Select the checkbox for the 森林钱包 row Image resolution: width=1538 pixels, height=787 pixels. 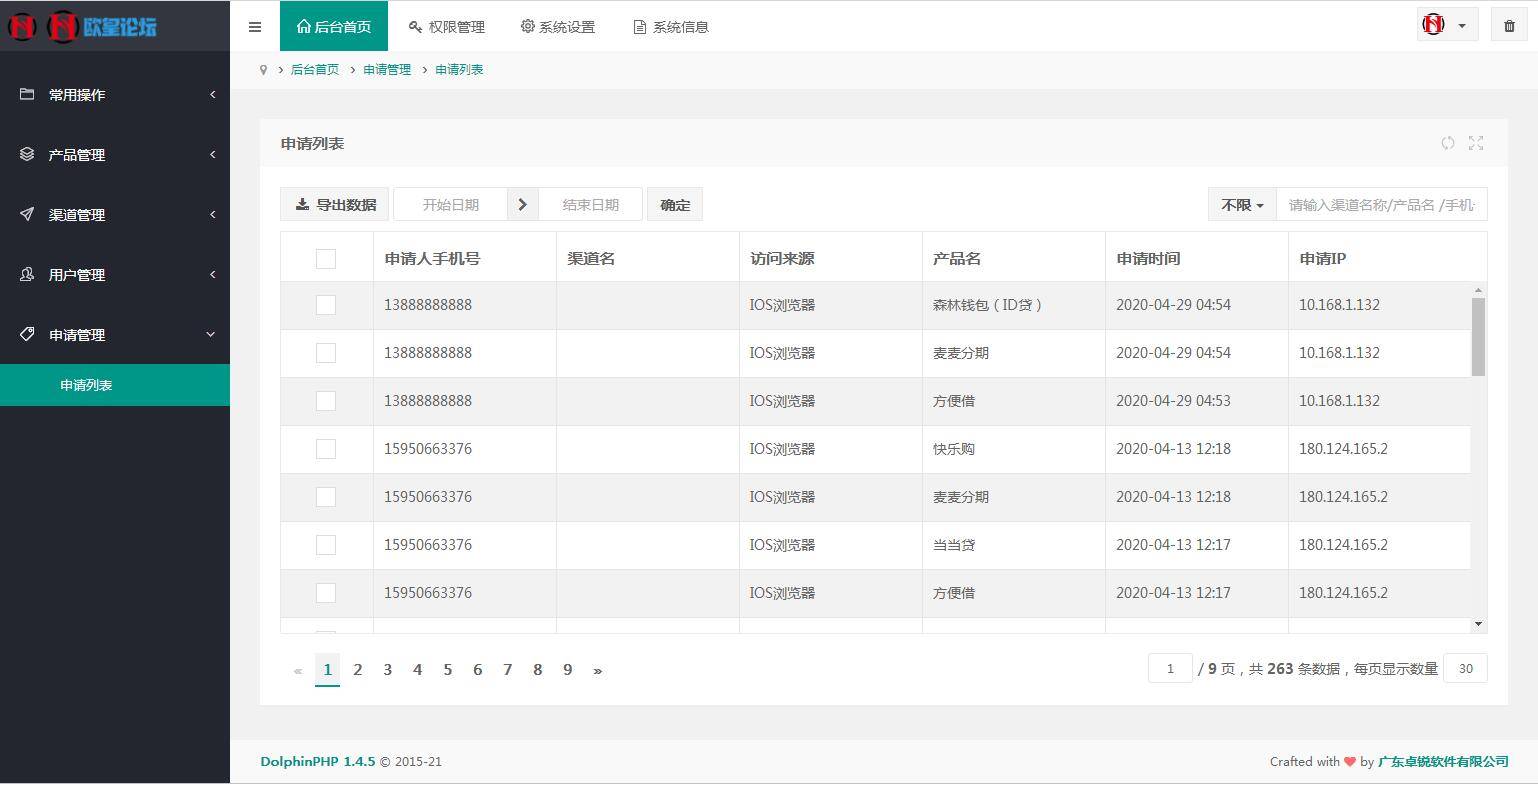pyautogui.click(x=326, y=304)
